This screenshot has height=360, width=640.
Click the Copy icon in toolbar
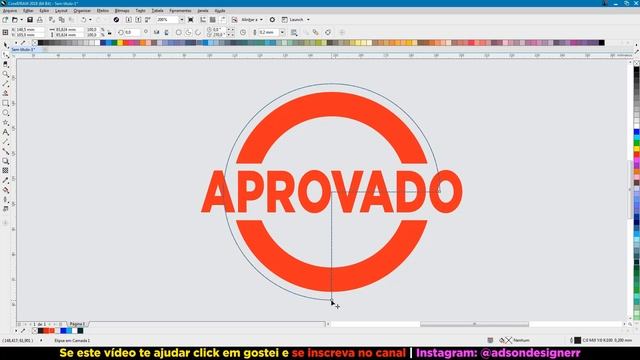(62, 20)
